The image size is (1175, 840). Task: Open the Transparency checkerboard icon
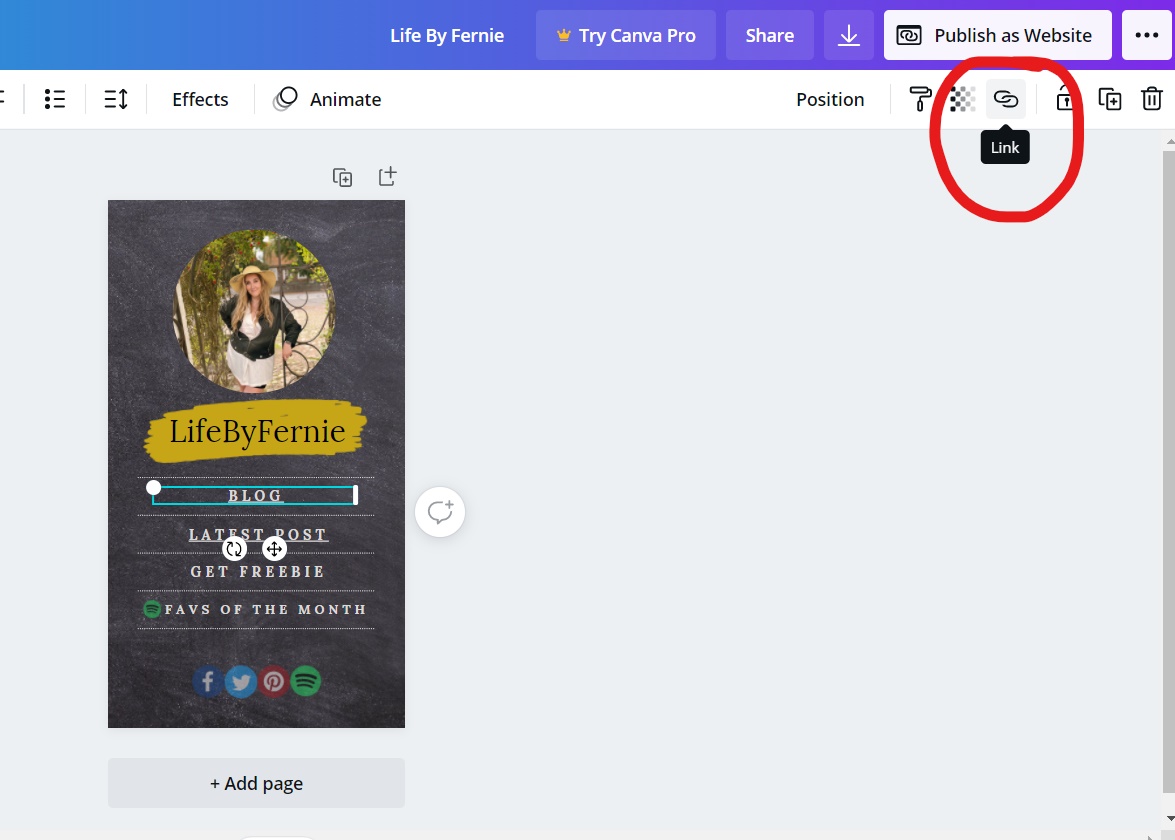(x=962, y=99)
